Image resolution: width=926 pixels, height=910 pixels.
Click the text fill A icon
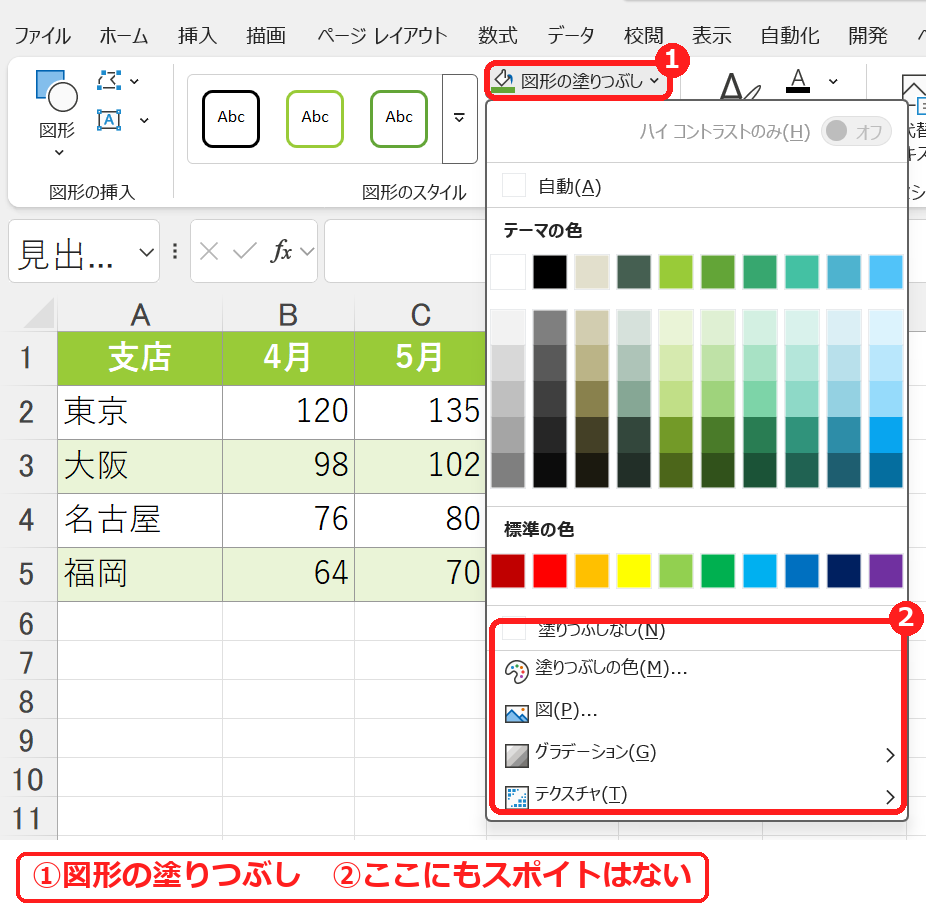pyautogui.click(x=798, y=80)
